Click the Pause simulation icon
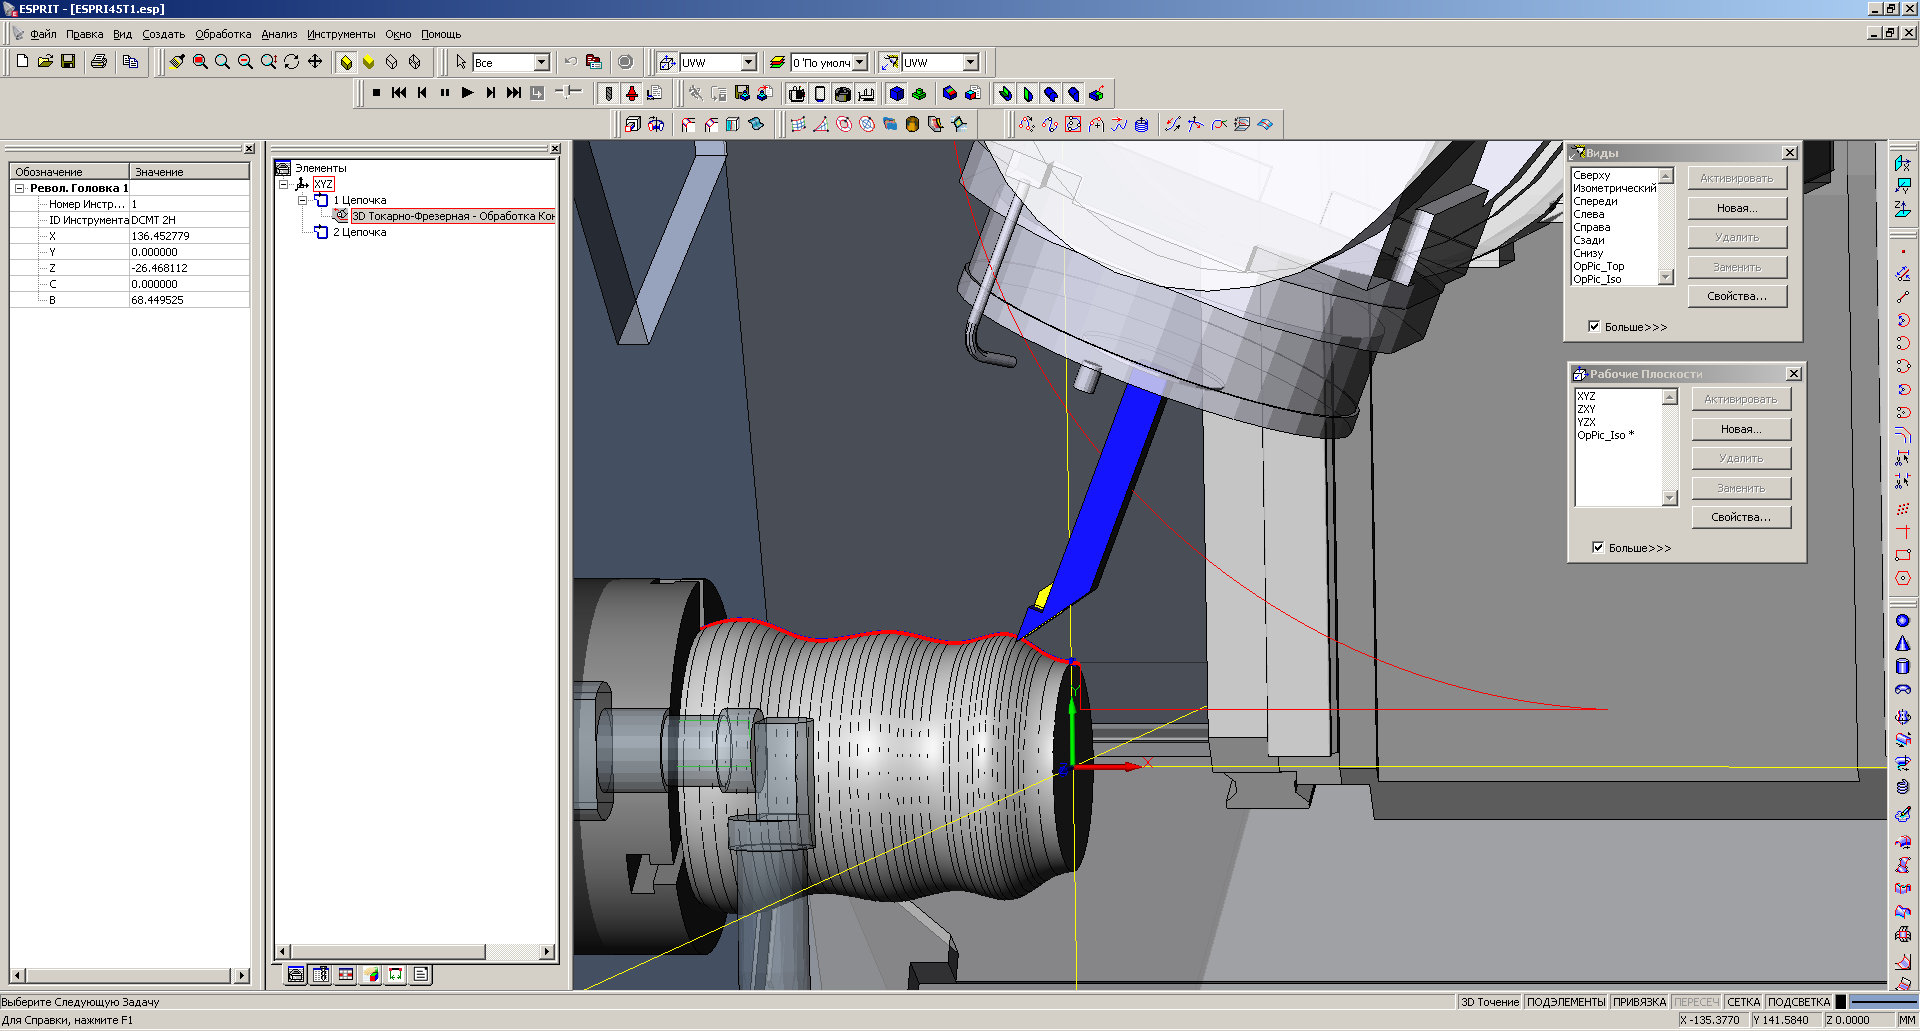 point(444,93)
